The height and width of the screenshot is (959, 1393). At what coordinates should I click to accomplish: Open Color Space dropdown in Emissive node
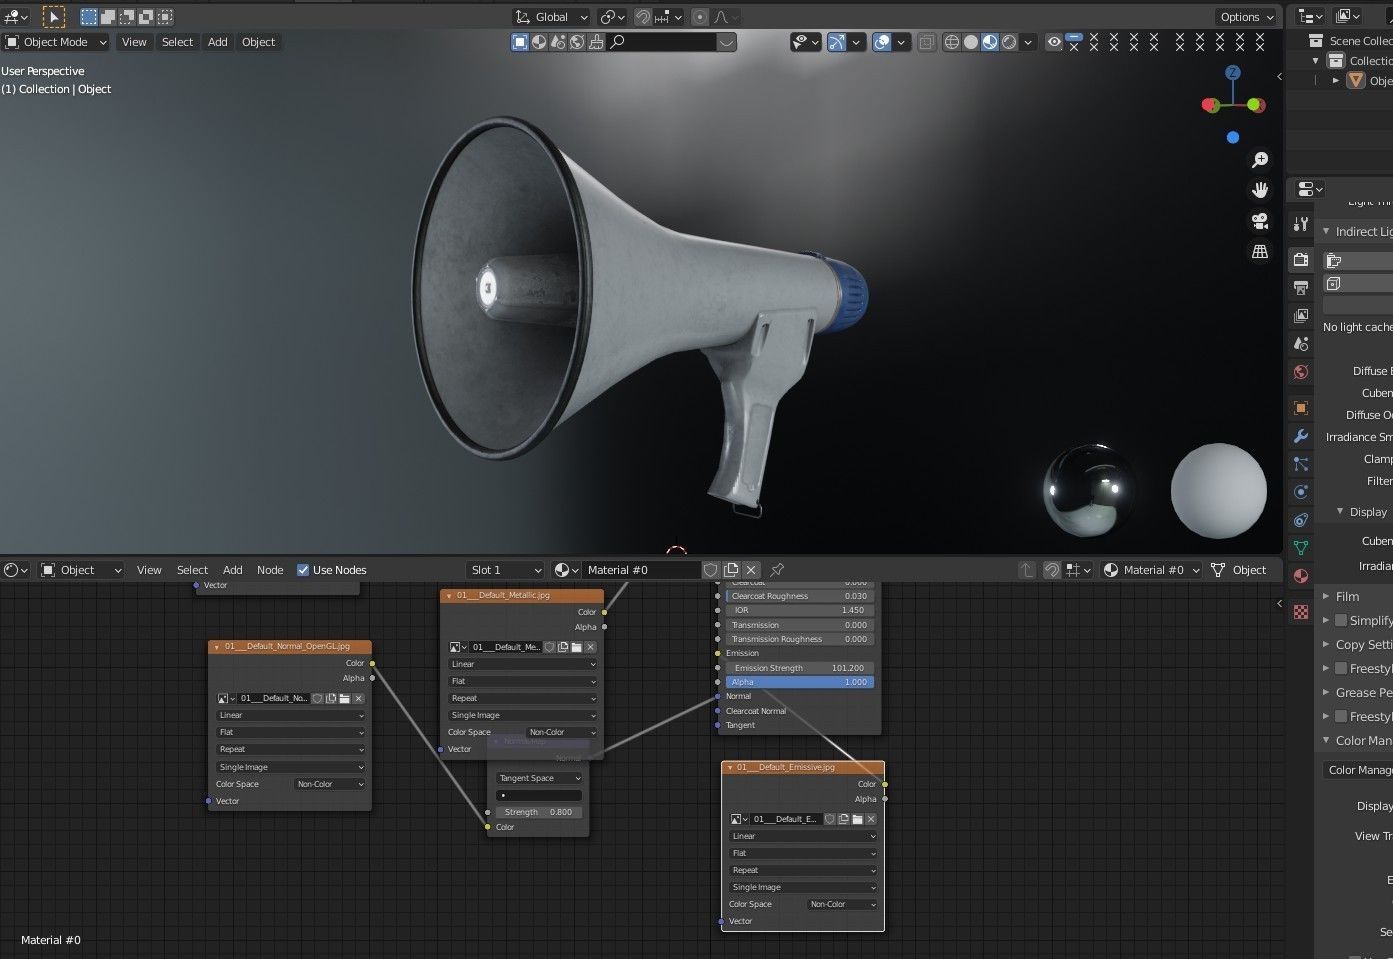tap(842, 904)
